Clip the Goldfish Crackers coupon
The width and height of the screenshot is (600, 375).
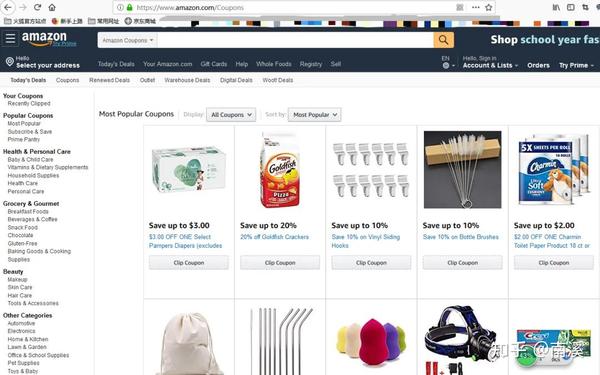point(280,262)
